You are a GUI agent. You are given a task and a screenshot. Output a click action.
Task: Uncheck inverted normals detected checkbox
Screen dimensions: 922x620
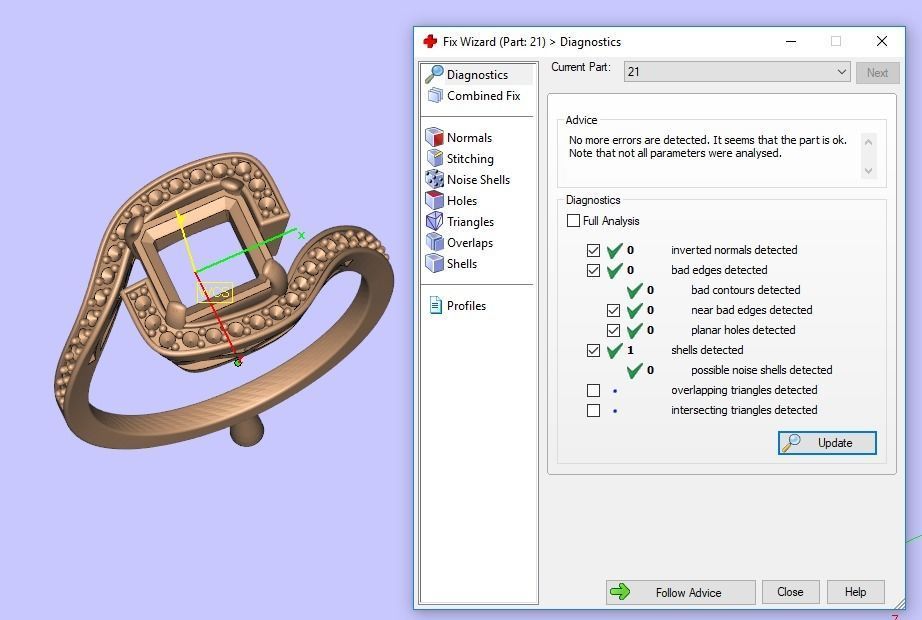click(593, 251)
